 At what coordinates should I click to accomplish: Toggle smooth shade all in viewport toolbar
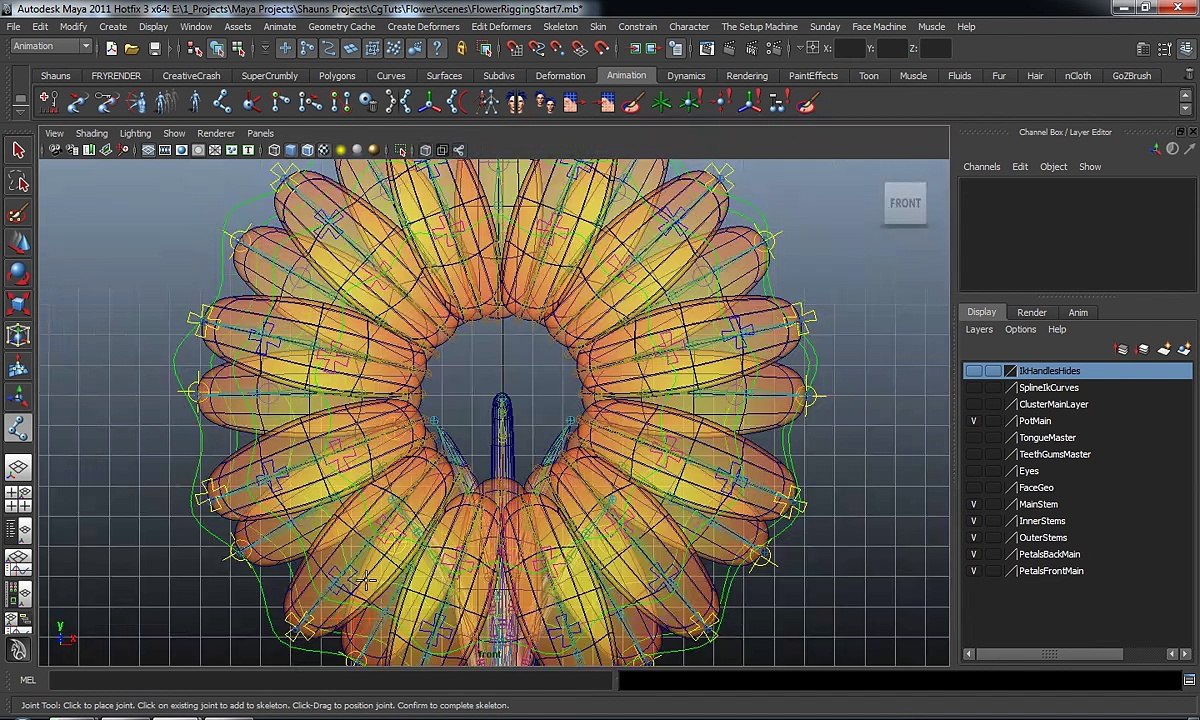pos(291,150)
